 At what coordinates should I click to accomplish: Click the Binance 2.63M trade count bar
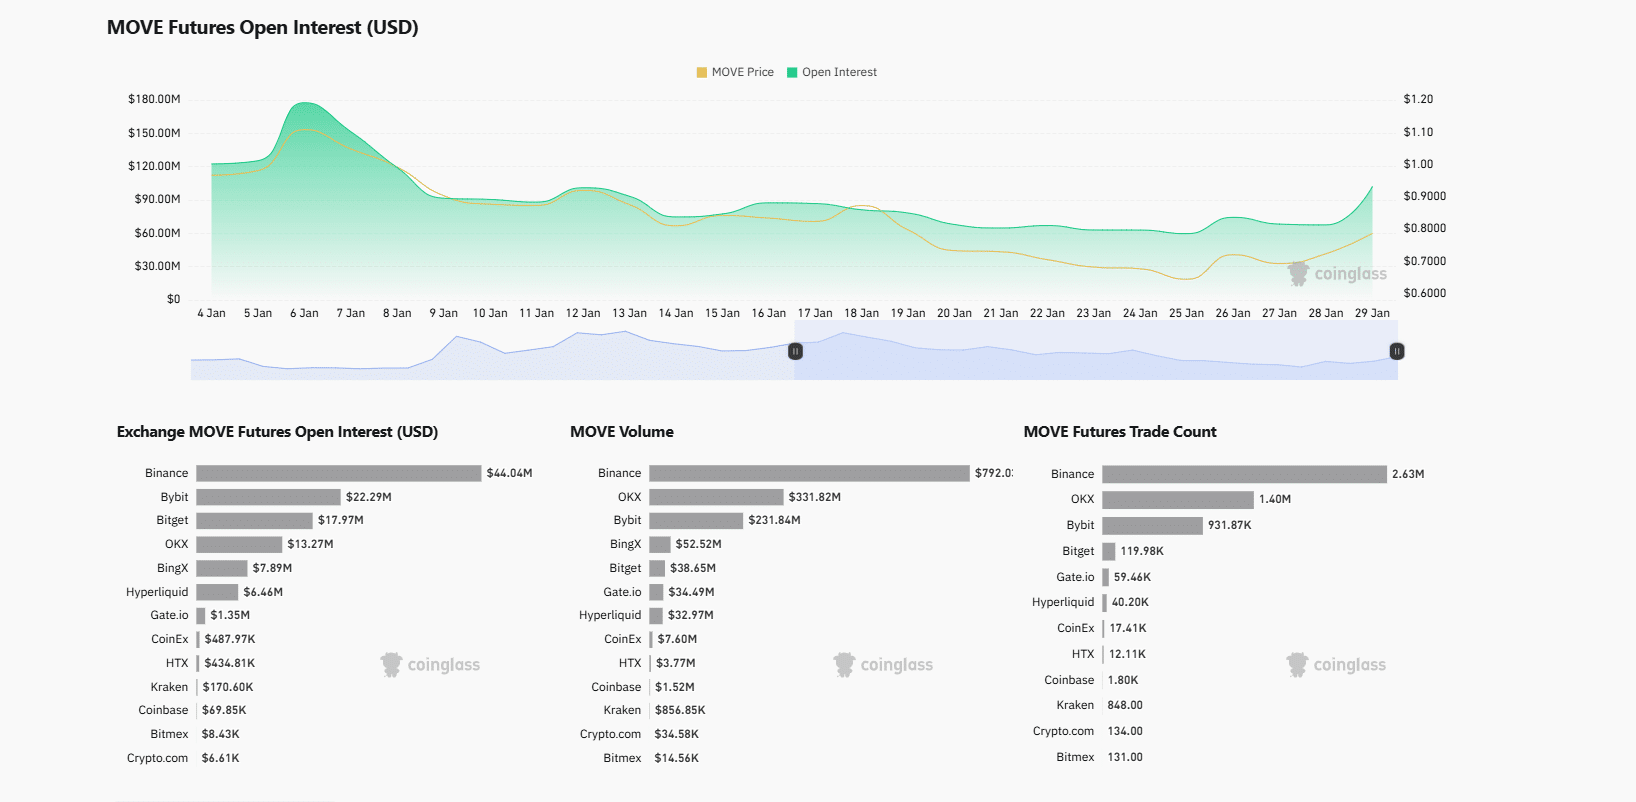1245,474
